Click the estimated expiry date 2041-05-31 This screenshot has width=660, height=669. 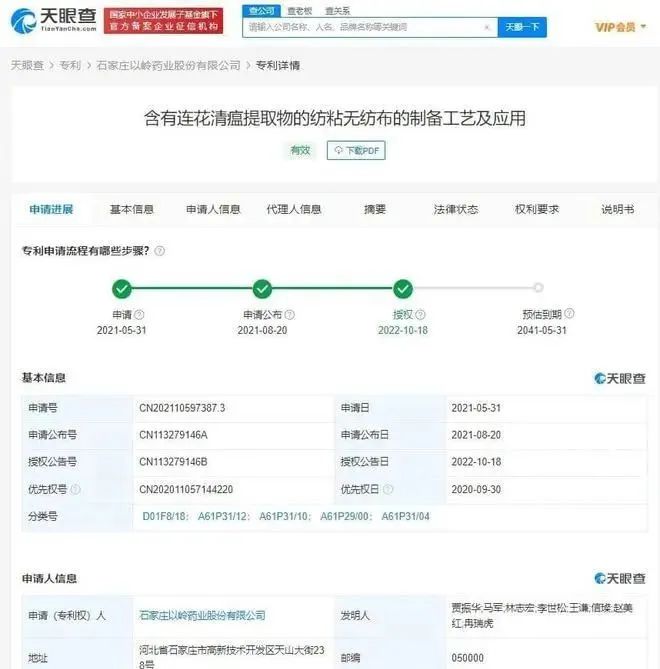click(x=542, y=330)
